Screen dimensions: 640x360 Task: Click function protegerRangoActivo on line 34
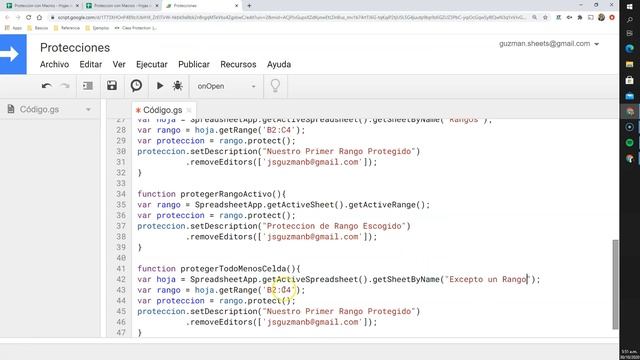click(226, 194)
